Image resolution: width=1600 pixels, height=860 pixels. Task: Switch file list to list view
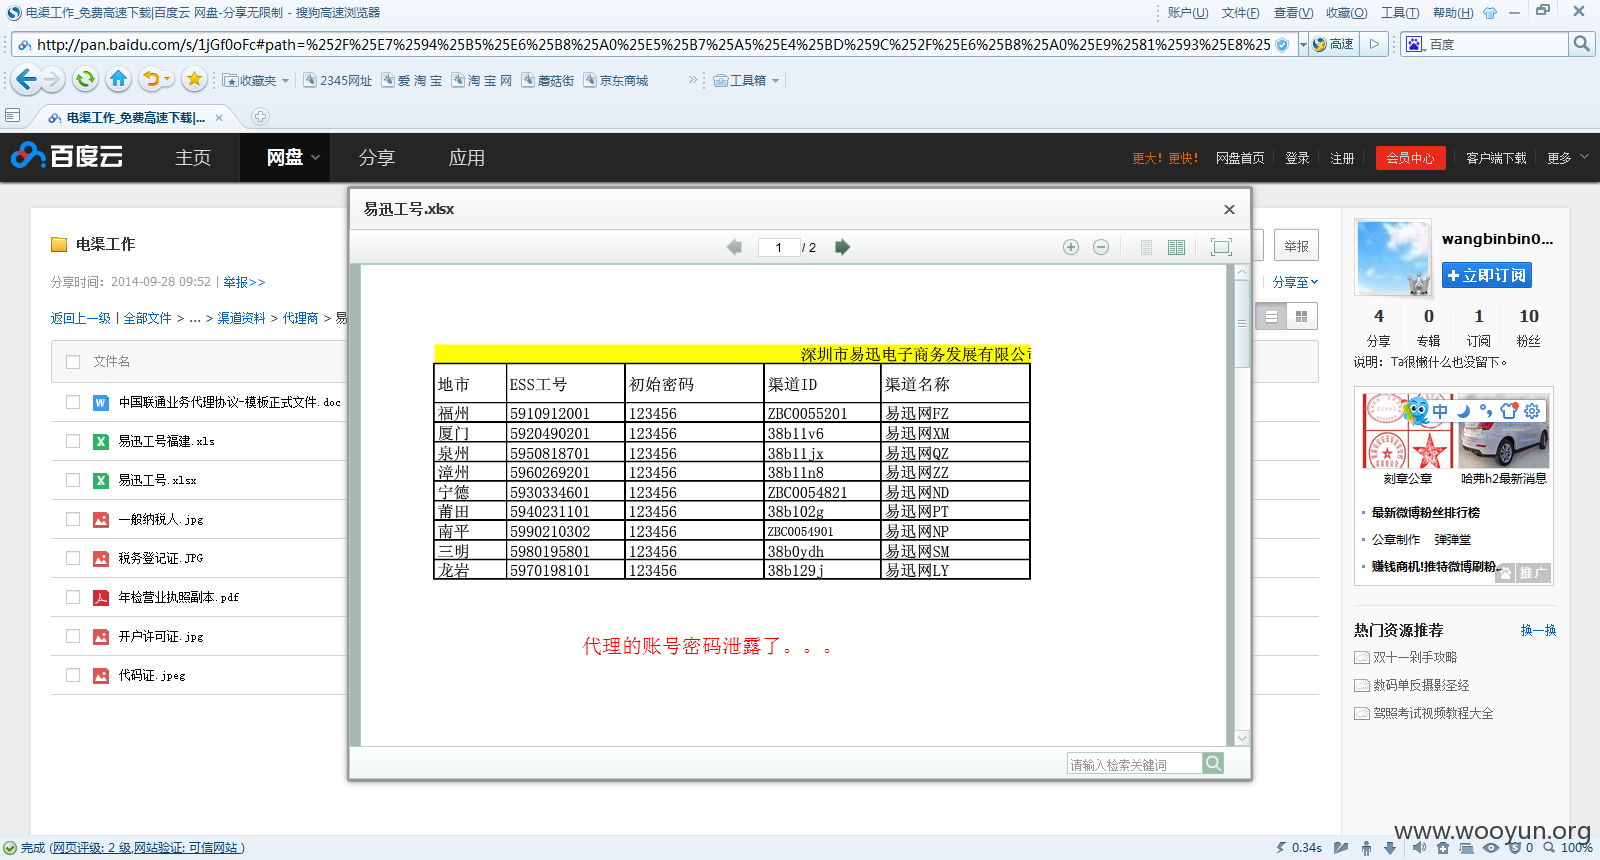point(1271,316)
